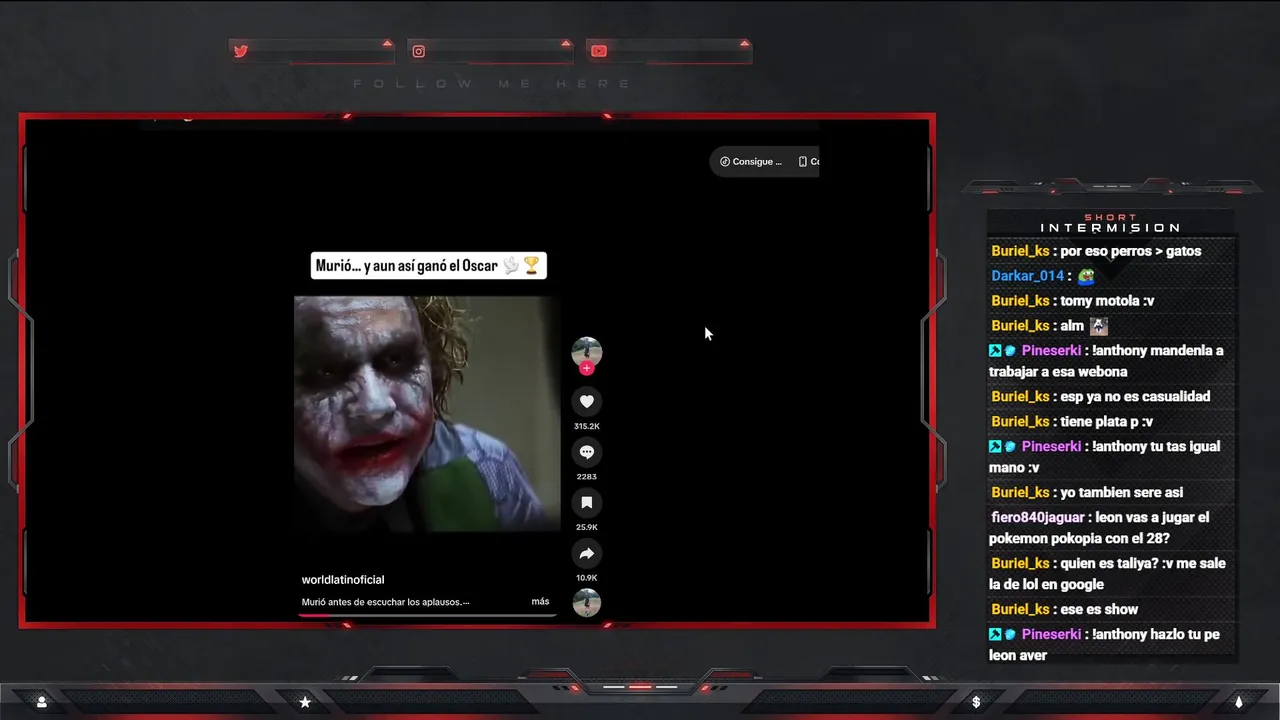Viewport: 1280px width, 720px height.
Task: Follow creator via red plus badge
Action: click(587, 368)
